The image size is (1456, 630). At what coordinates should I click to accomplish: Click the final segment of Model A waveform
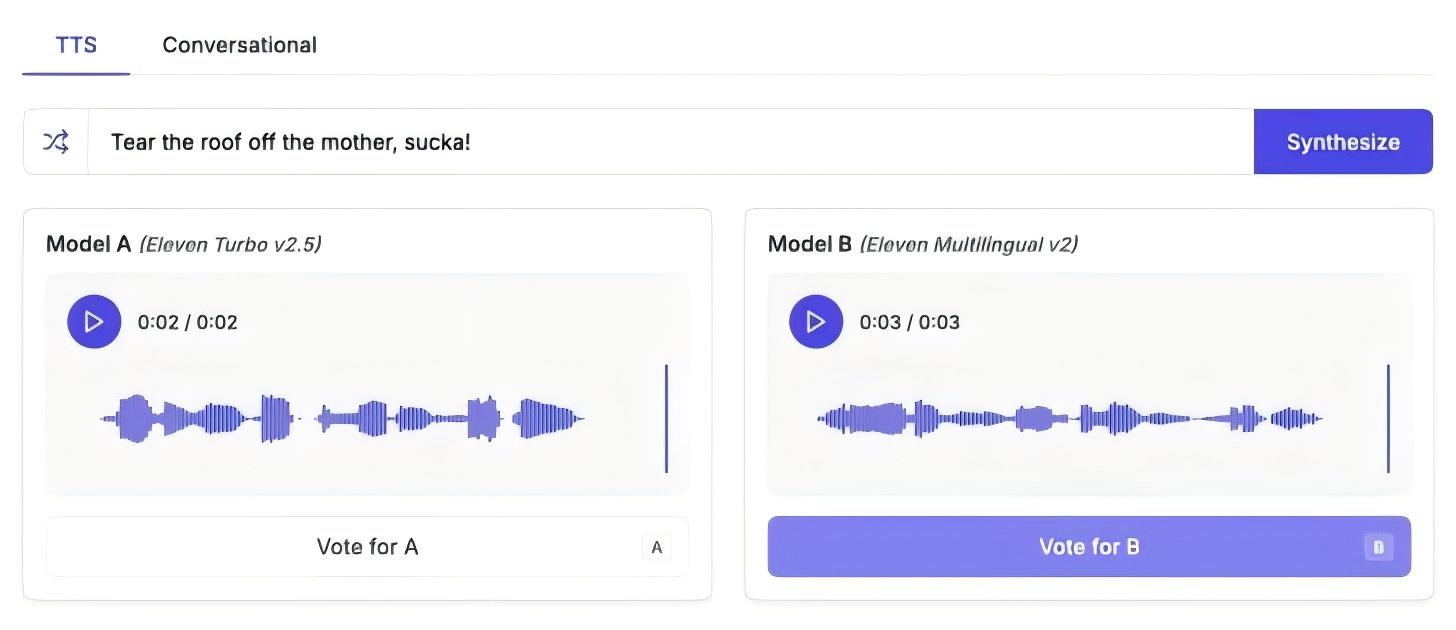pos(548,418)
